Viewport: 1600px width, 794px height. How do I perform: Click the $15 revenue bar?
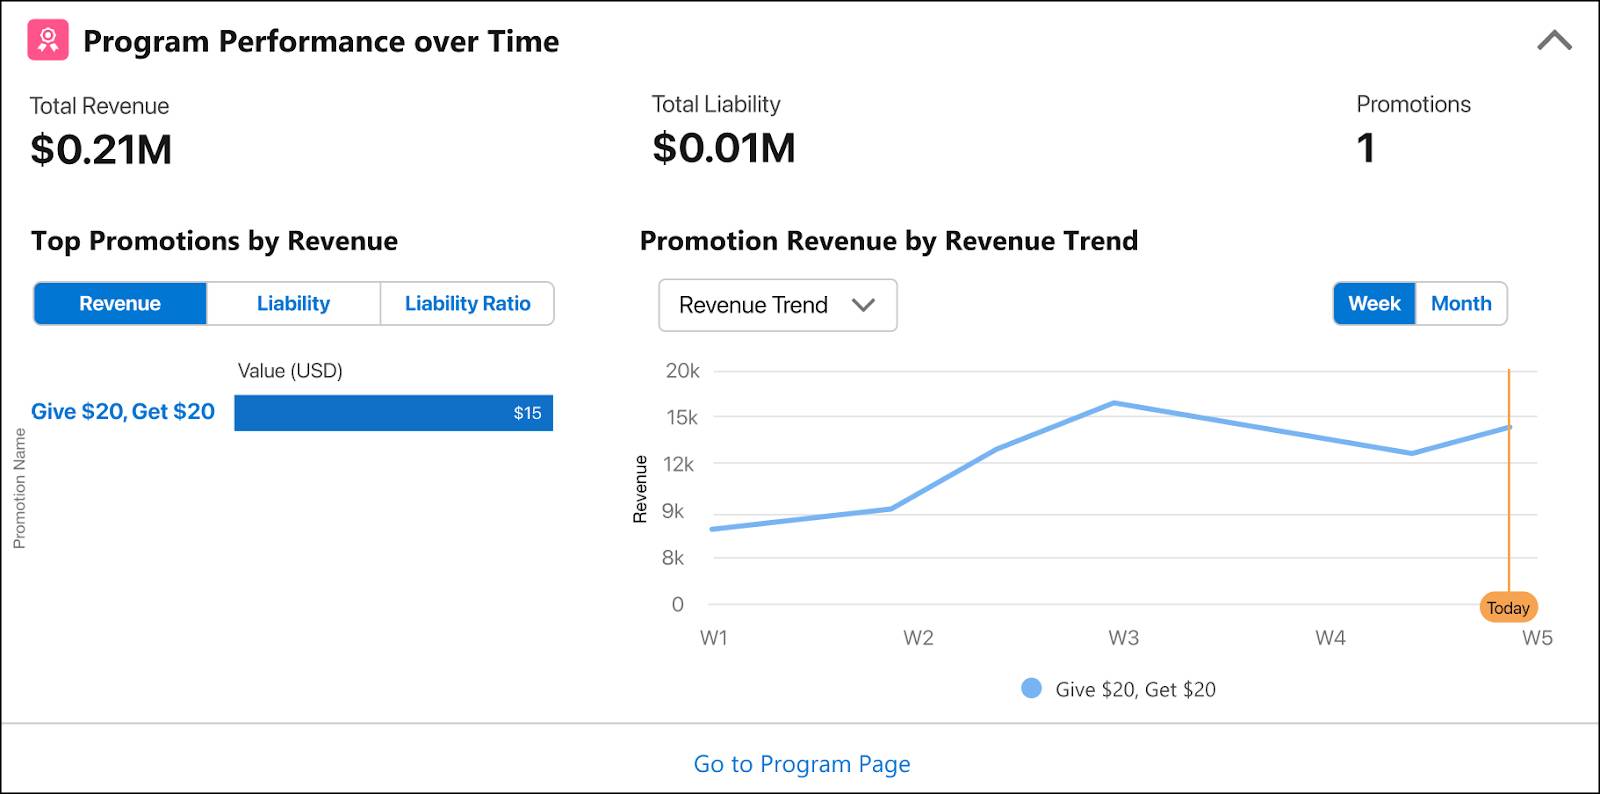[393, 413]
